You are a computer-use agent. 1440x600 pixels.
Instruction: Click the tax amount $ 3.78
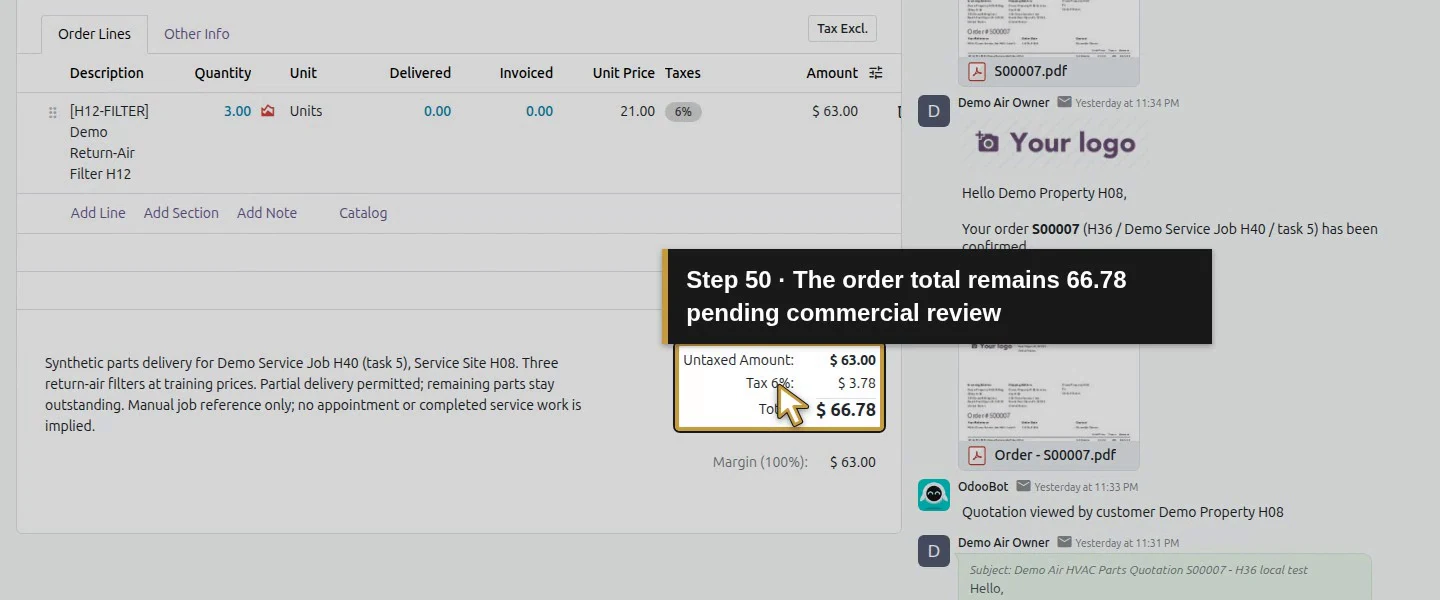pyautogui.click(x=857, y=383)
